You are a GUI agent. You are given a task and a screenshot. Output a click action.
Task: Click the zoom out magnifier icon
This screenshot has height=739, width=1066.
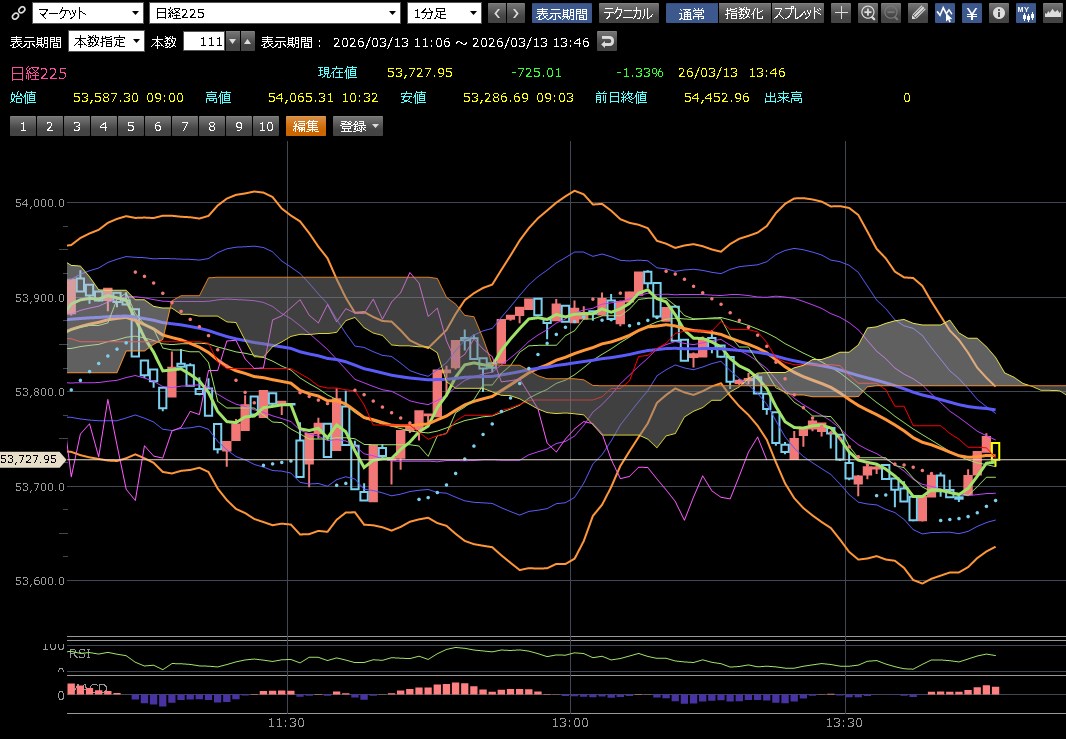pos(892,13)
